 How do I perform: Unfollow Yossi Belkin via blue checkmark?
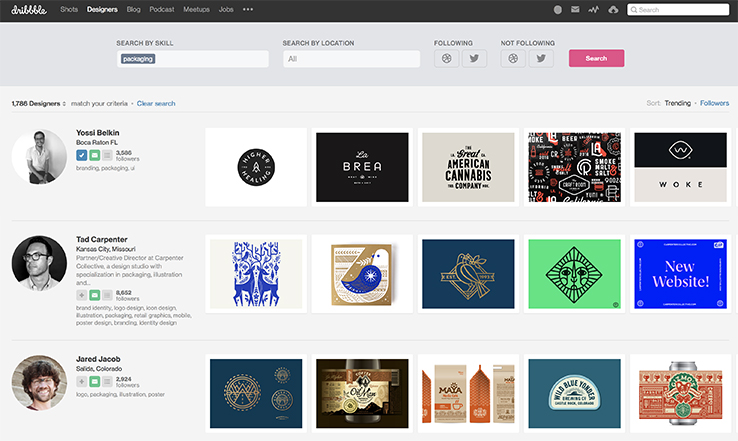point(81,155)
